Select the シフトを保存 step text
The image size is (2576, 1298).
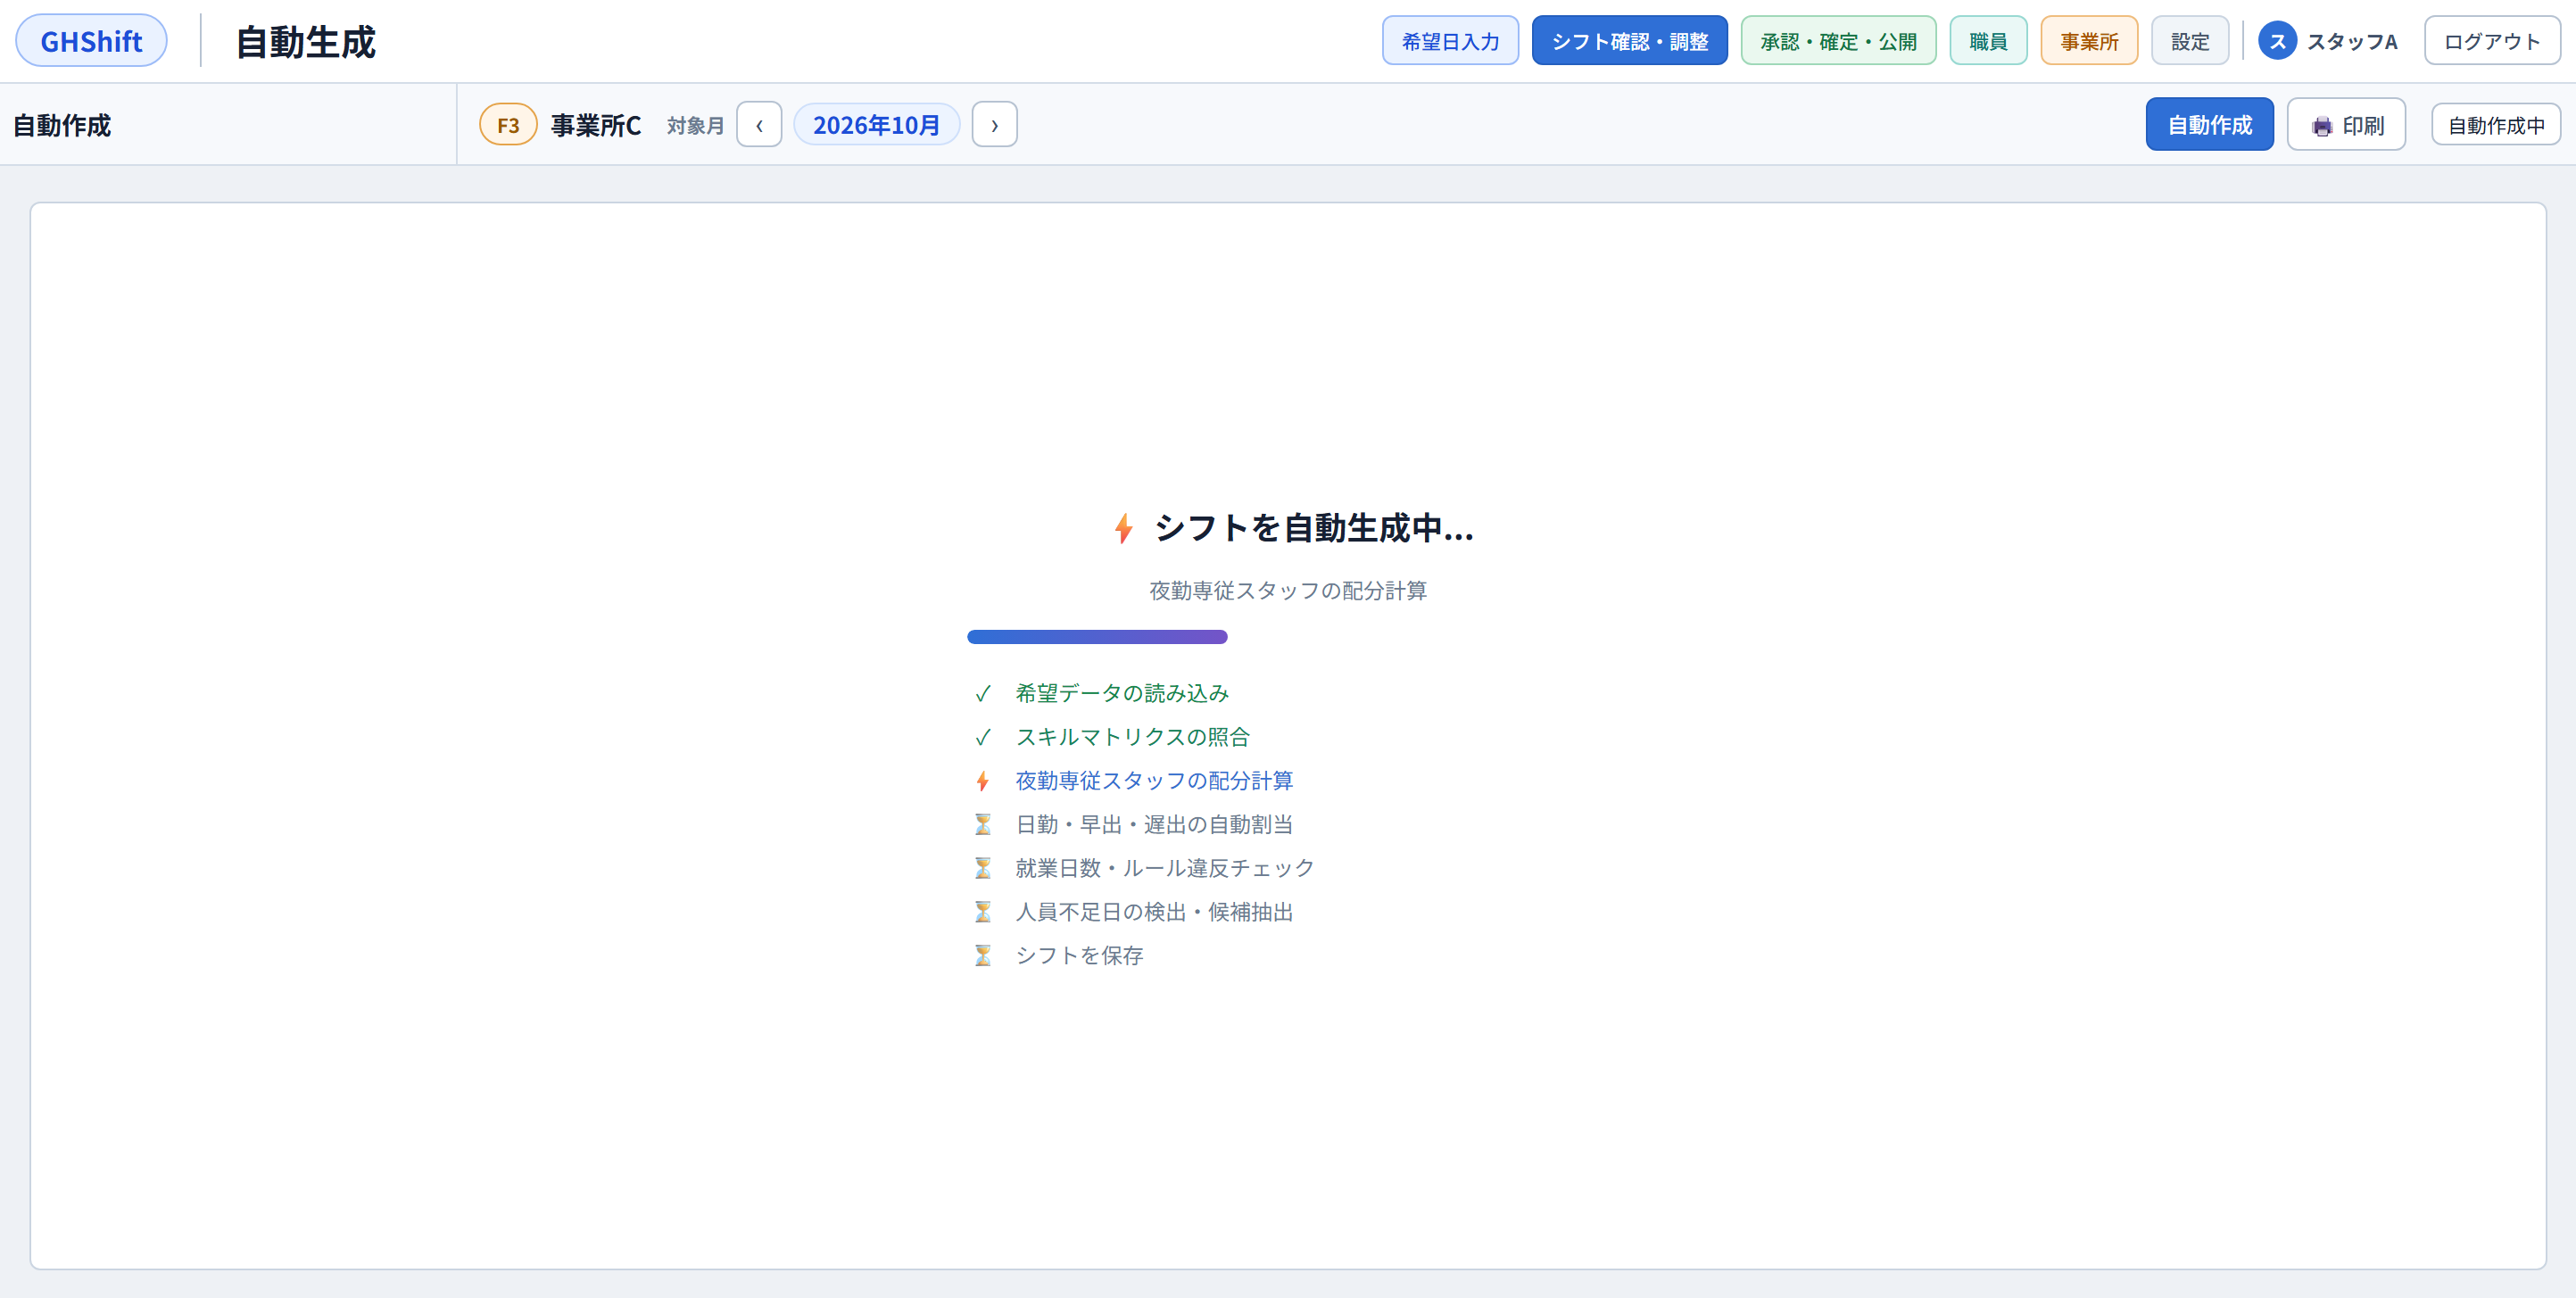pyautogui.click(x=1079, y=956)
